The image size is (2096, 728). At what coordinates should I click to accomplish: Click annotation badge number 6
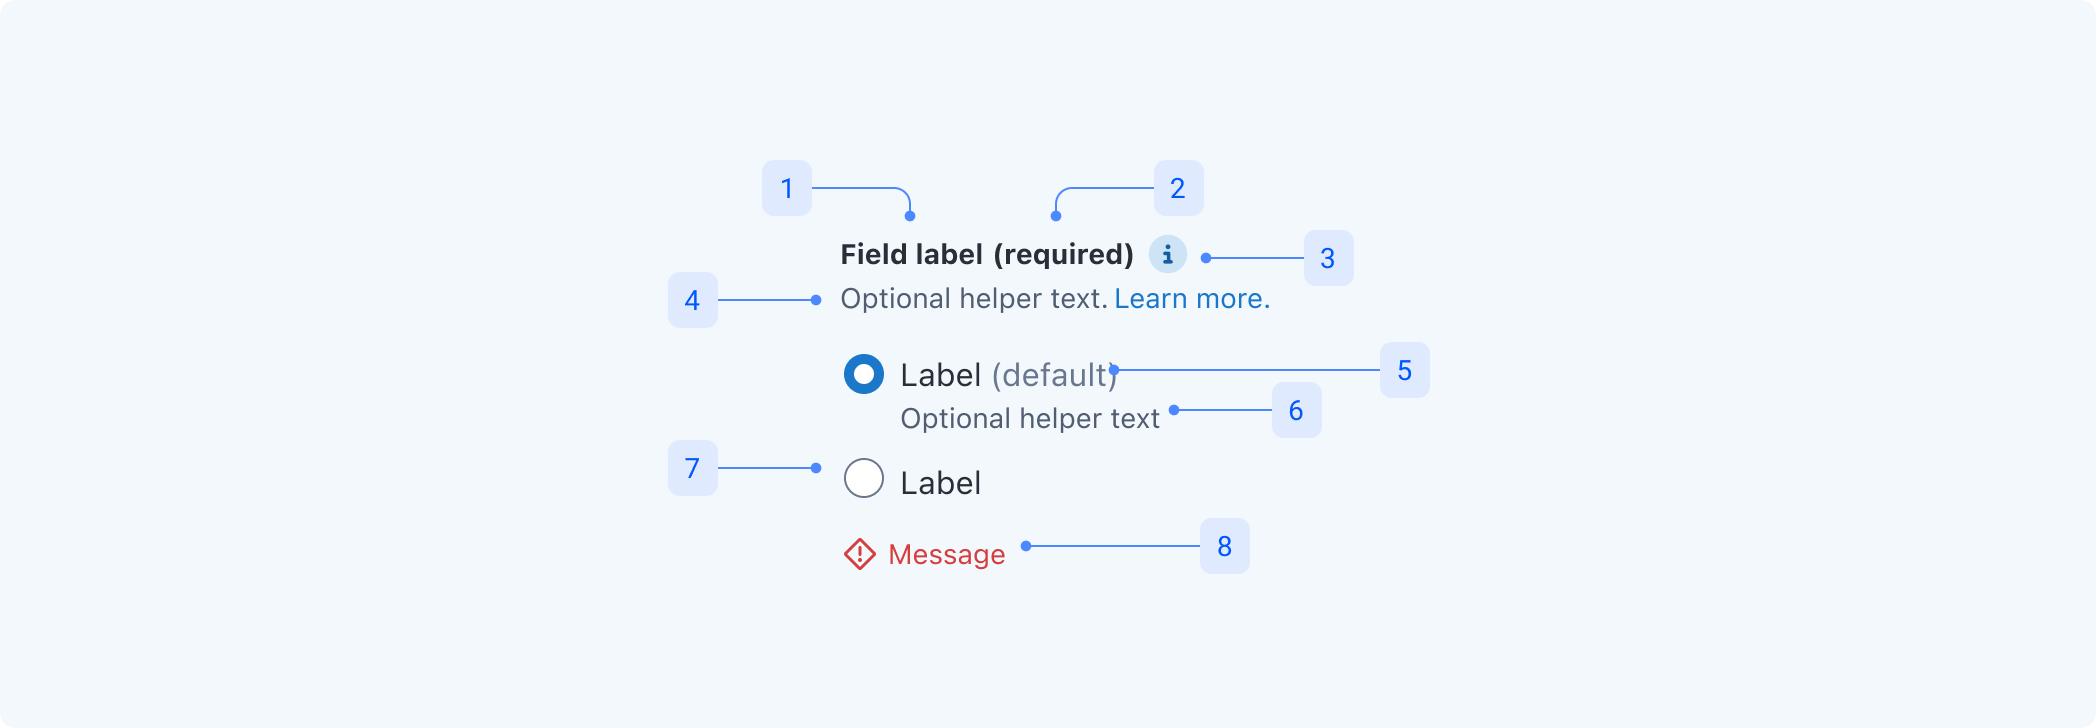click(1297, 410)
